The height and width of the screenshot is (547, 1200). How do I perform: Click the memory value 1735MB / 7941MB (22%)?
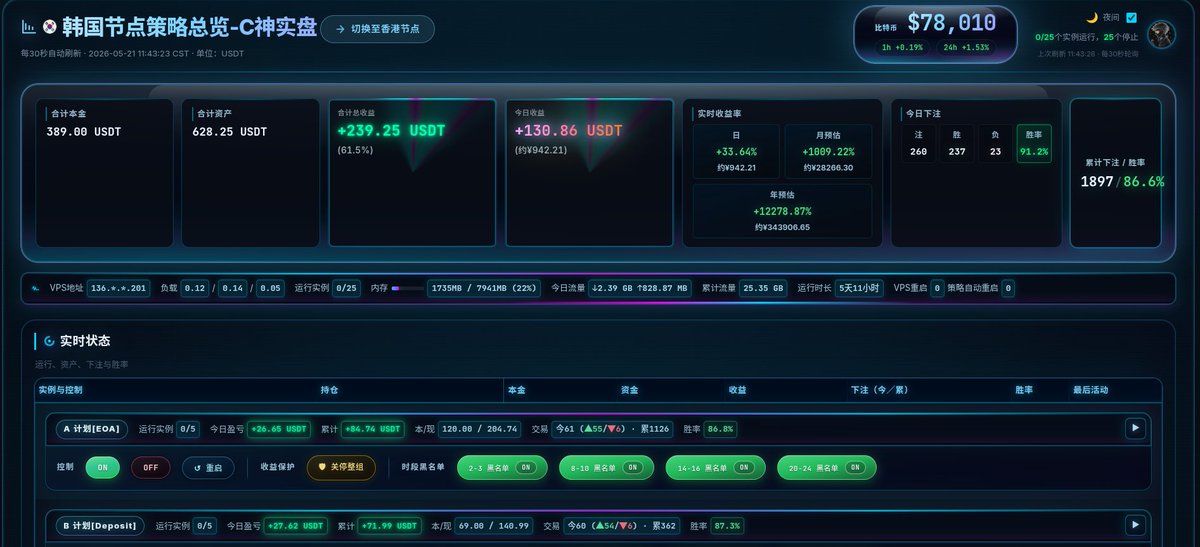point(484,288)
